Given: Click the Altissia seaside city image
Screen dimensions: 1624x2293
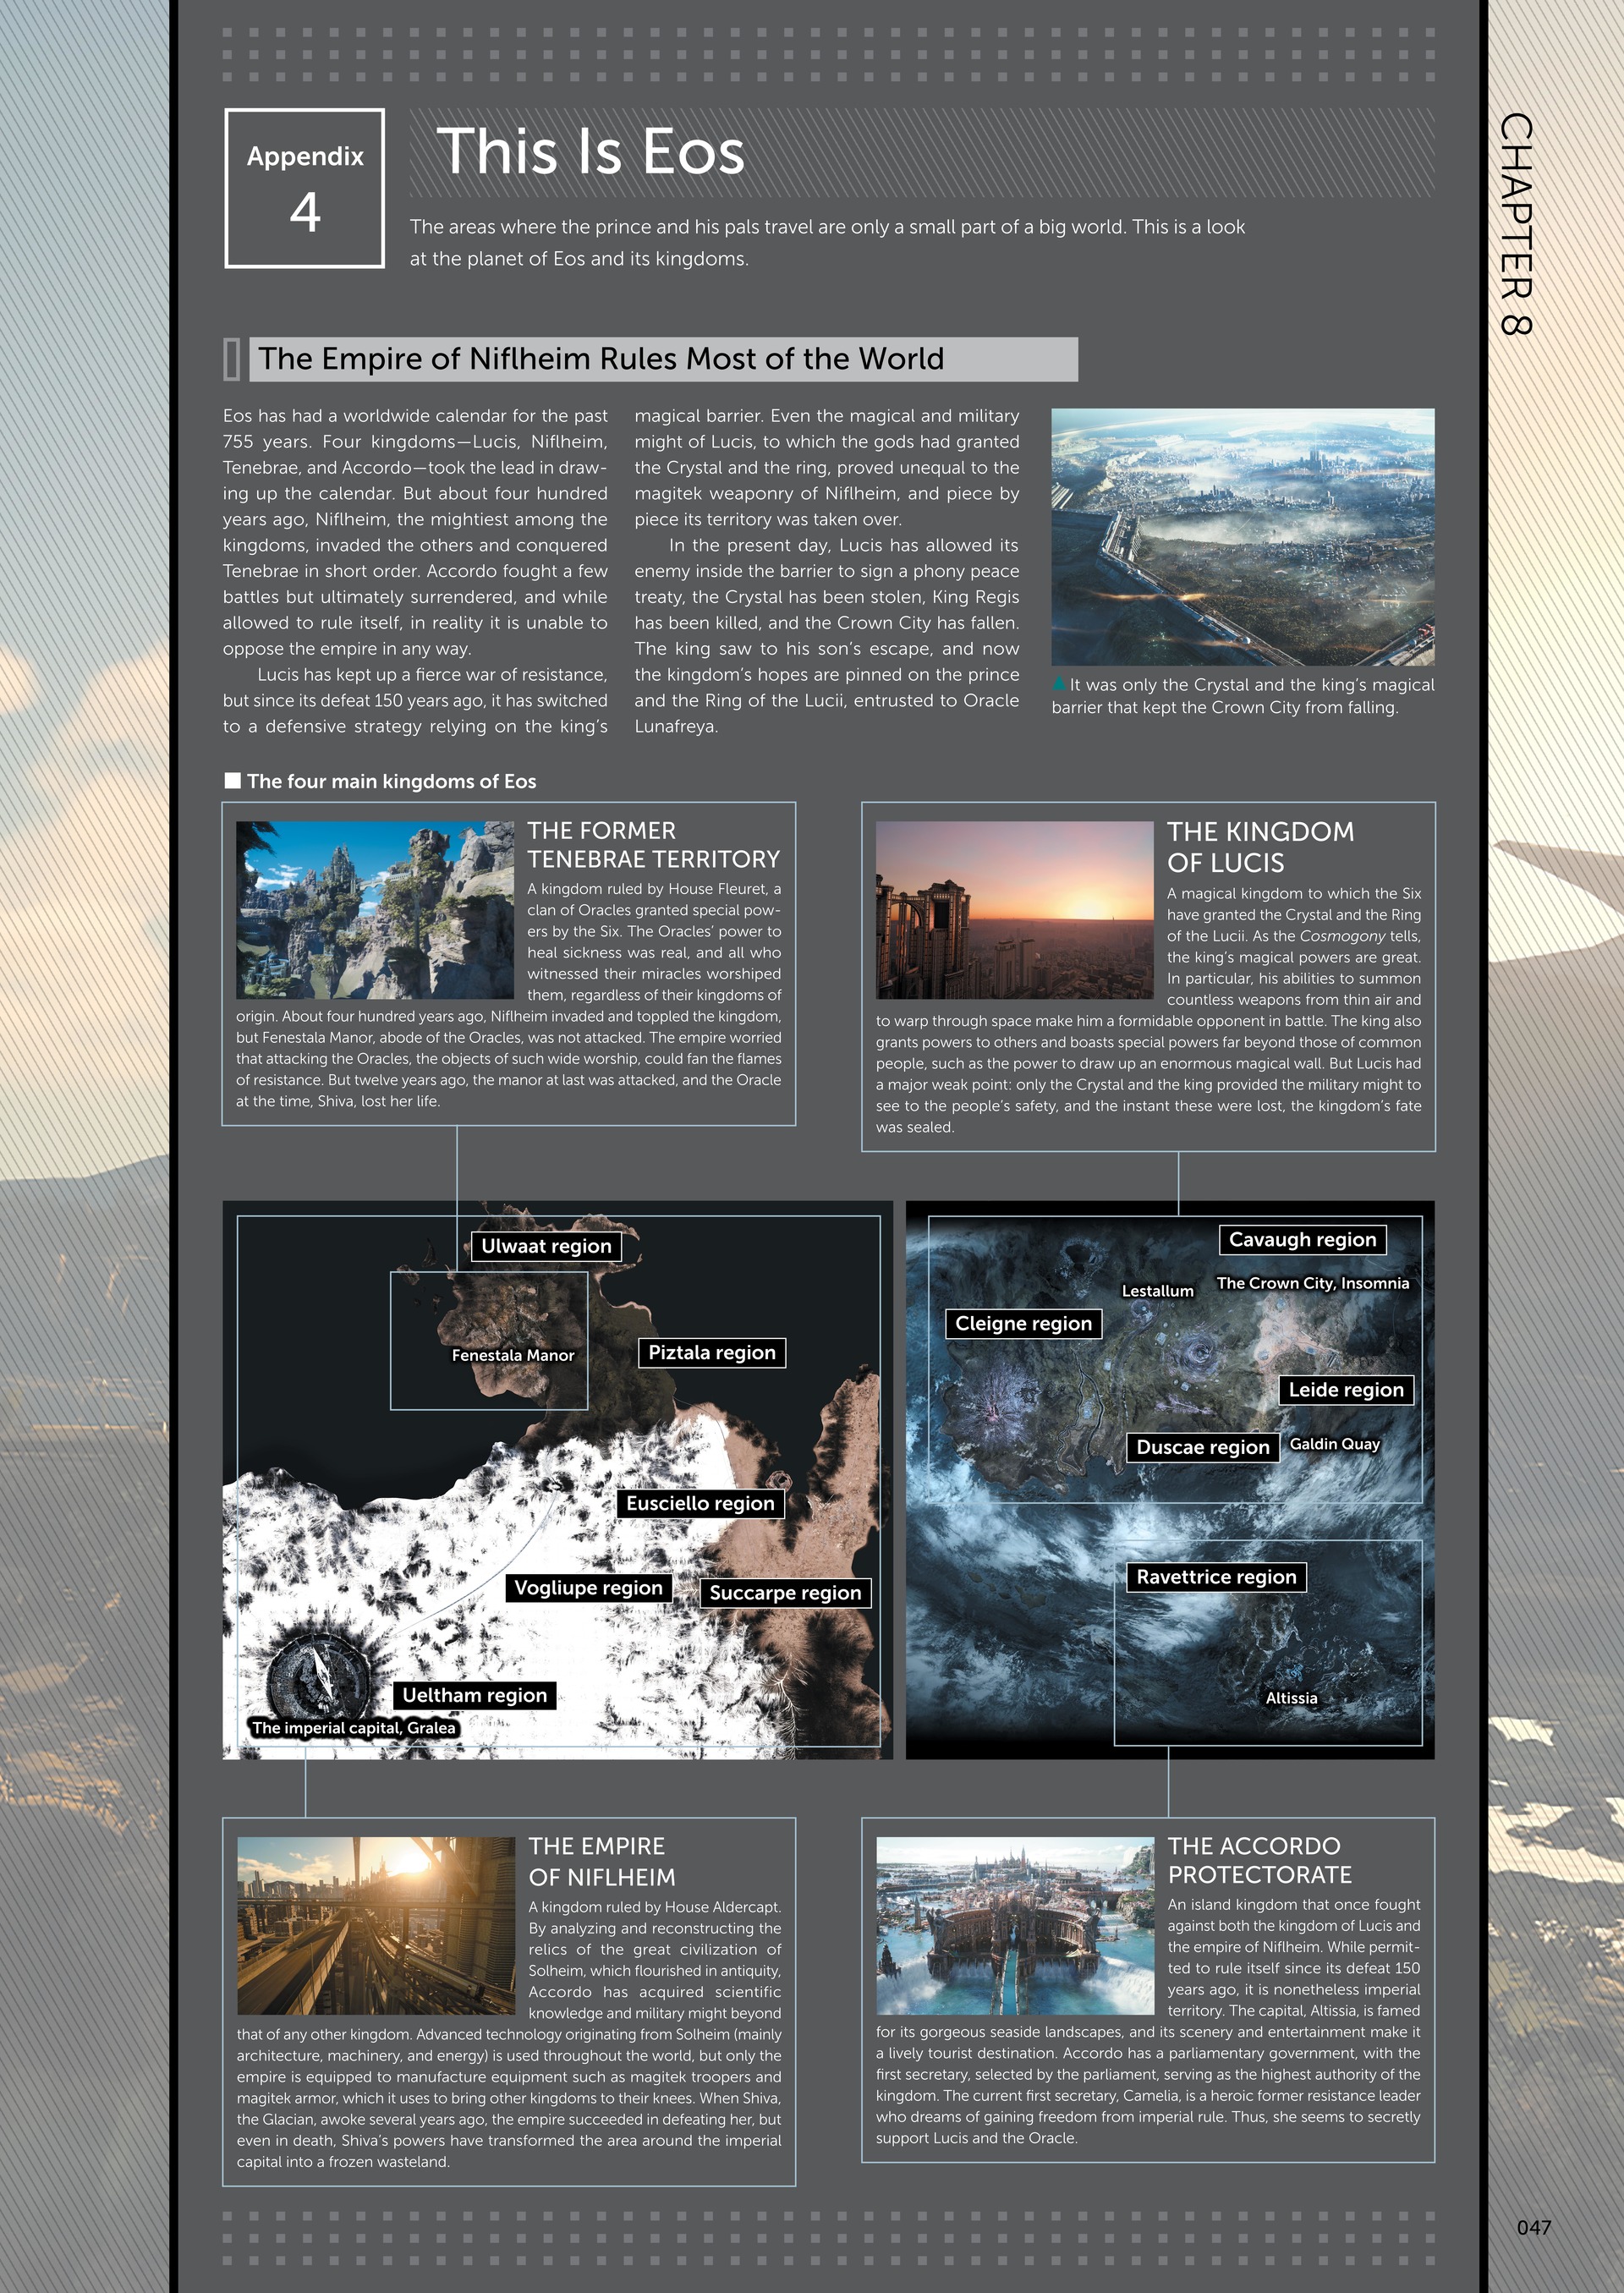Looking at the screenshot, I should click(x=1015, y=1926).
